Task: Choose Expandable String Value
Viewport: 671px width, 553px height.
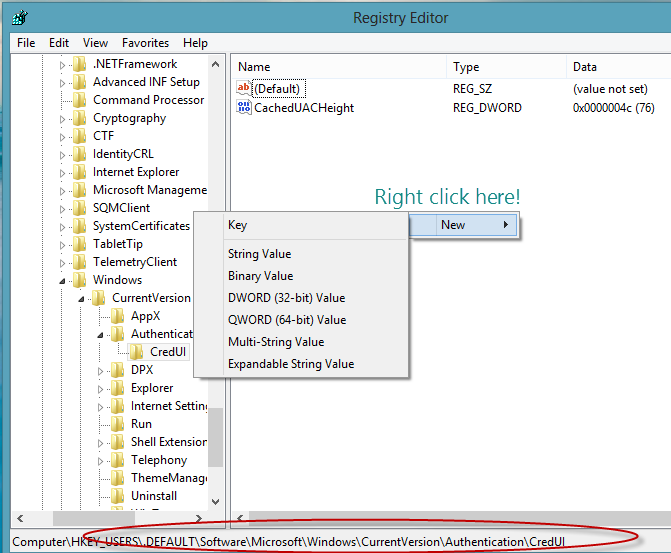Action: 302,364
